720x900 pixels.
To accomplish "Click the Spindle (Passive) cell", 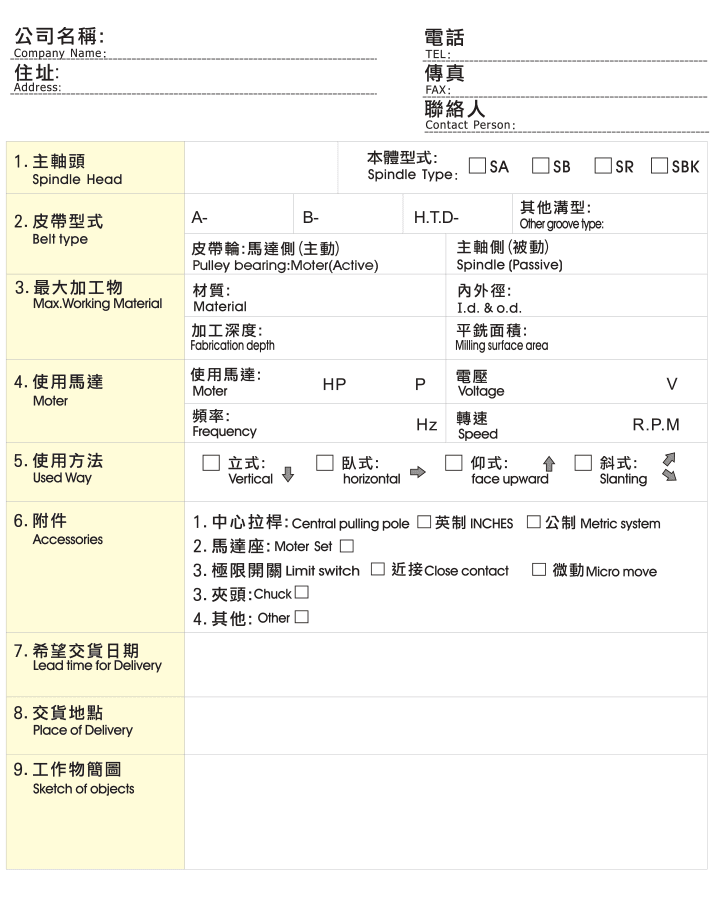I will [x=576, y=254].
